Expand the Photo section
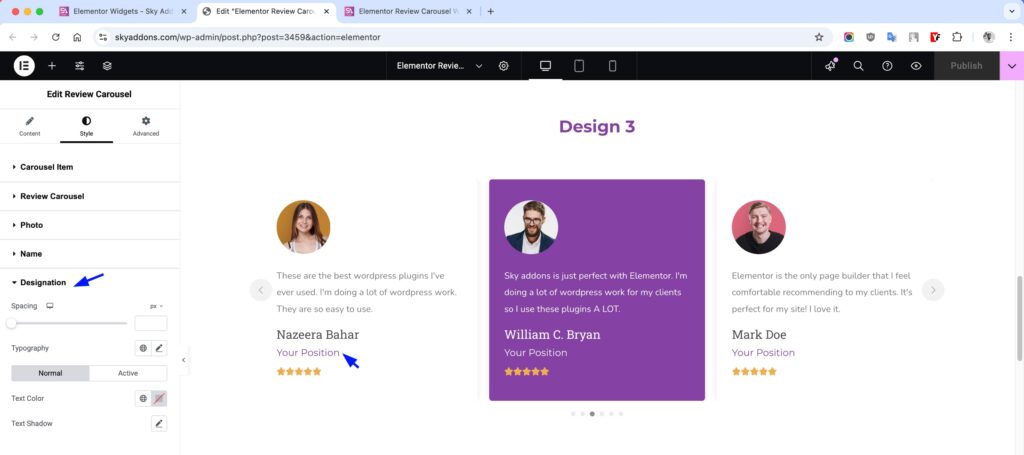1024x455 pixels. [89, 225]
